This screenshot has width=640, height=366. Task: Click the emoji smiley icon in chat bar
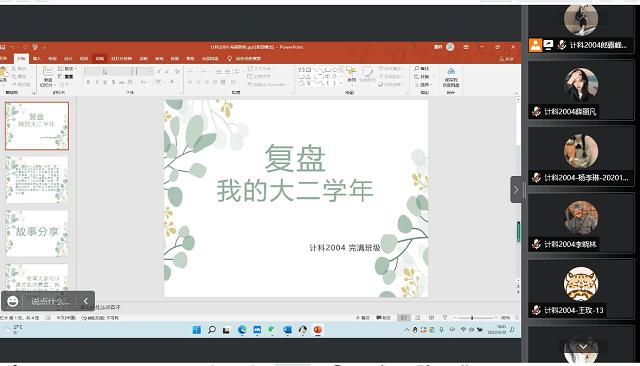coord(13,301)
